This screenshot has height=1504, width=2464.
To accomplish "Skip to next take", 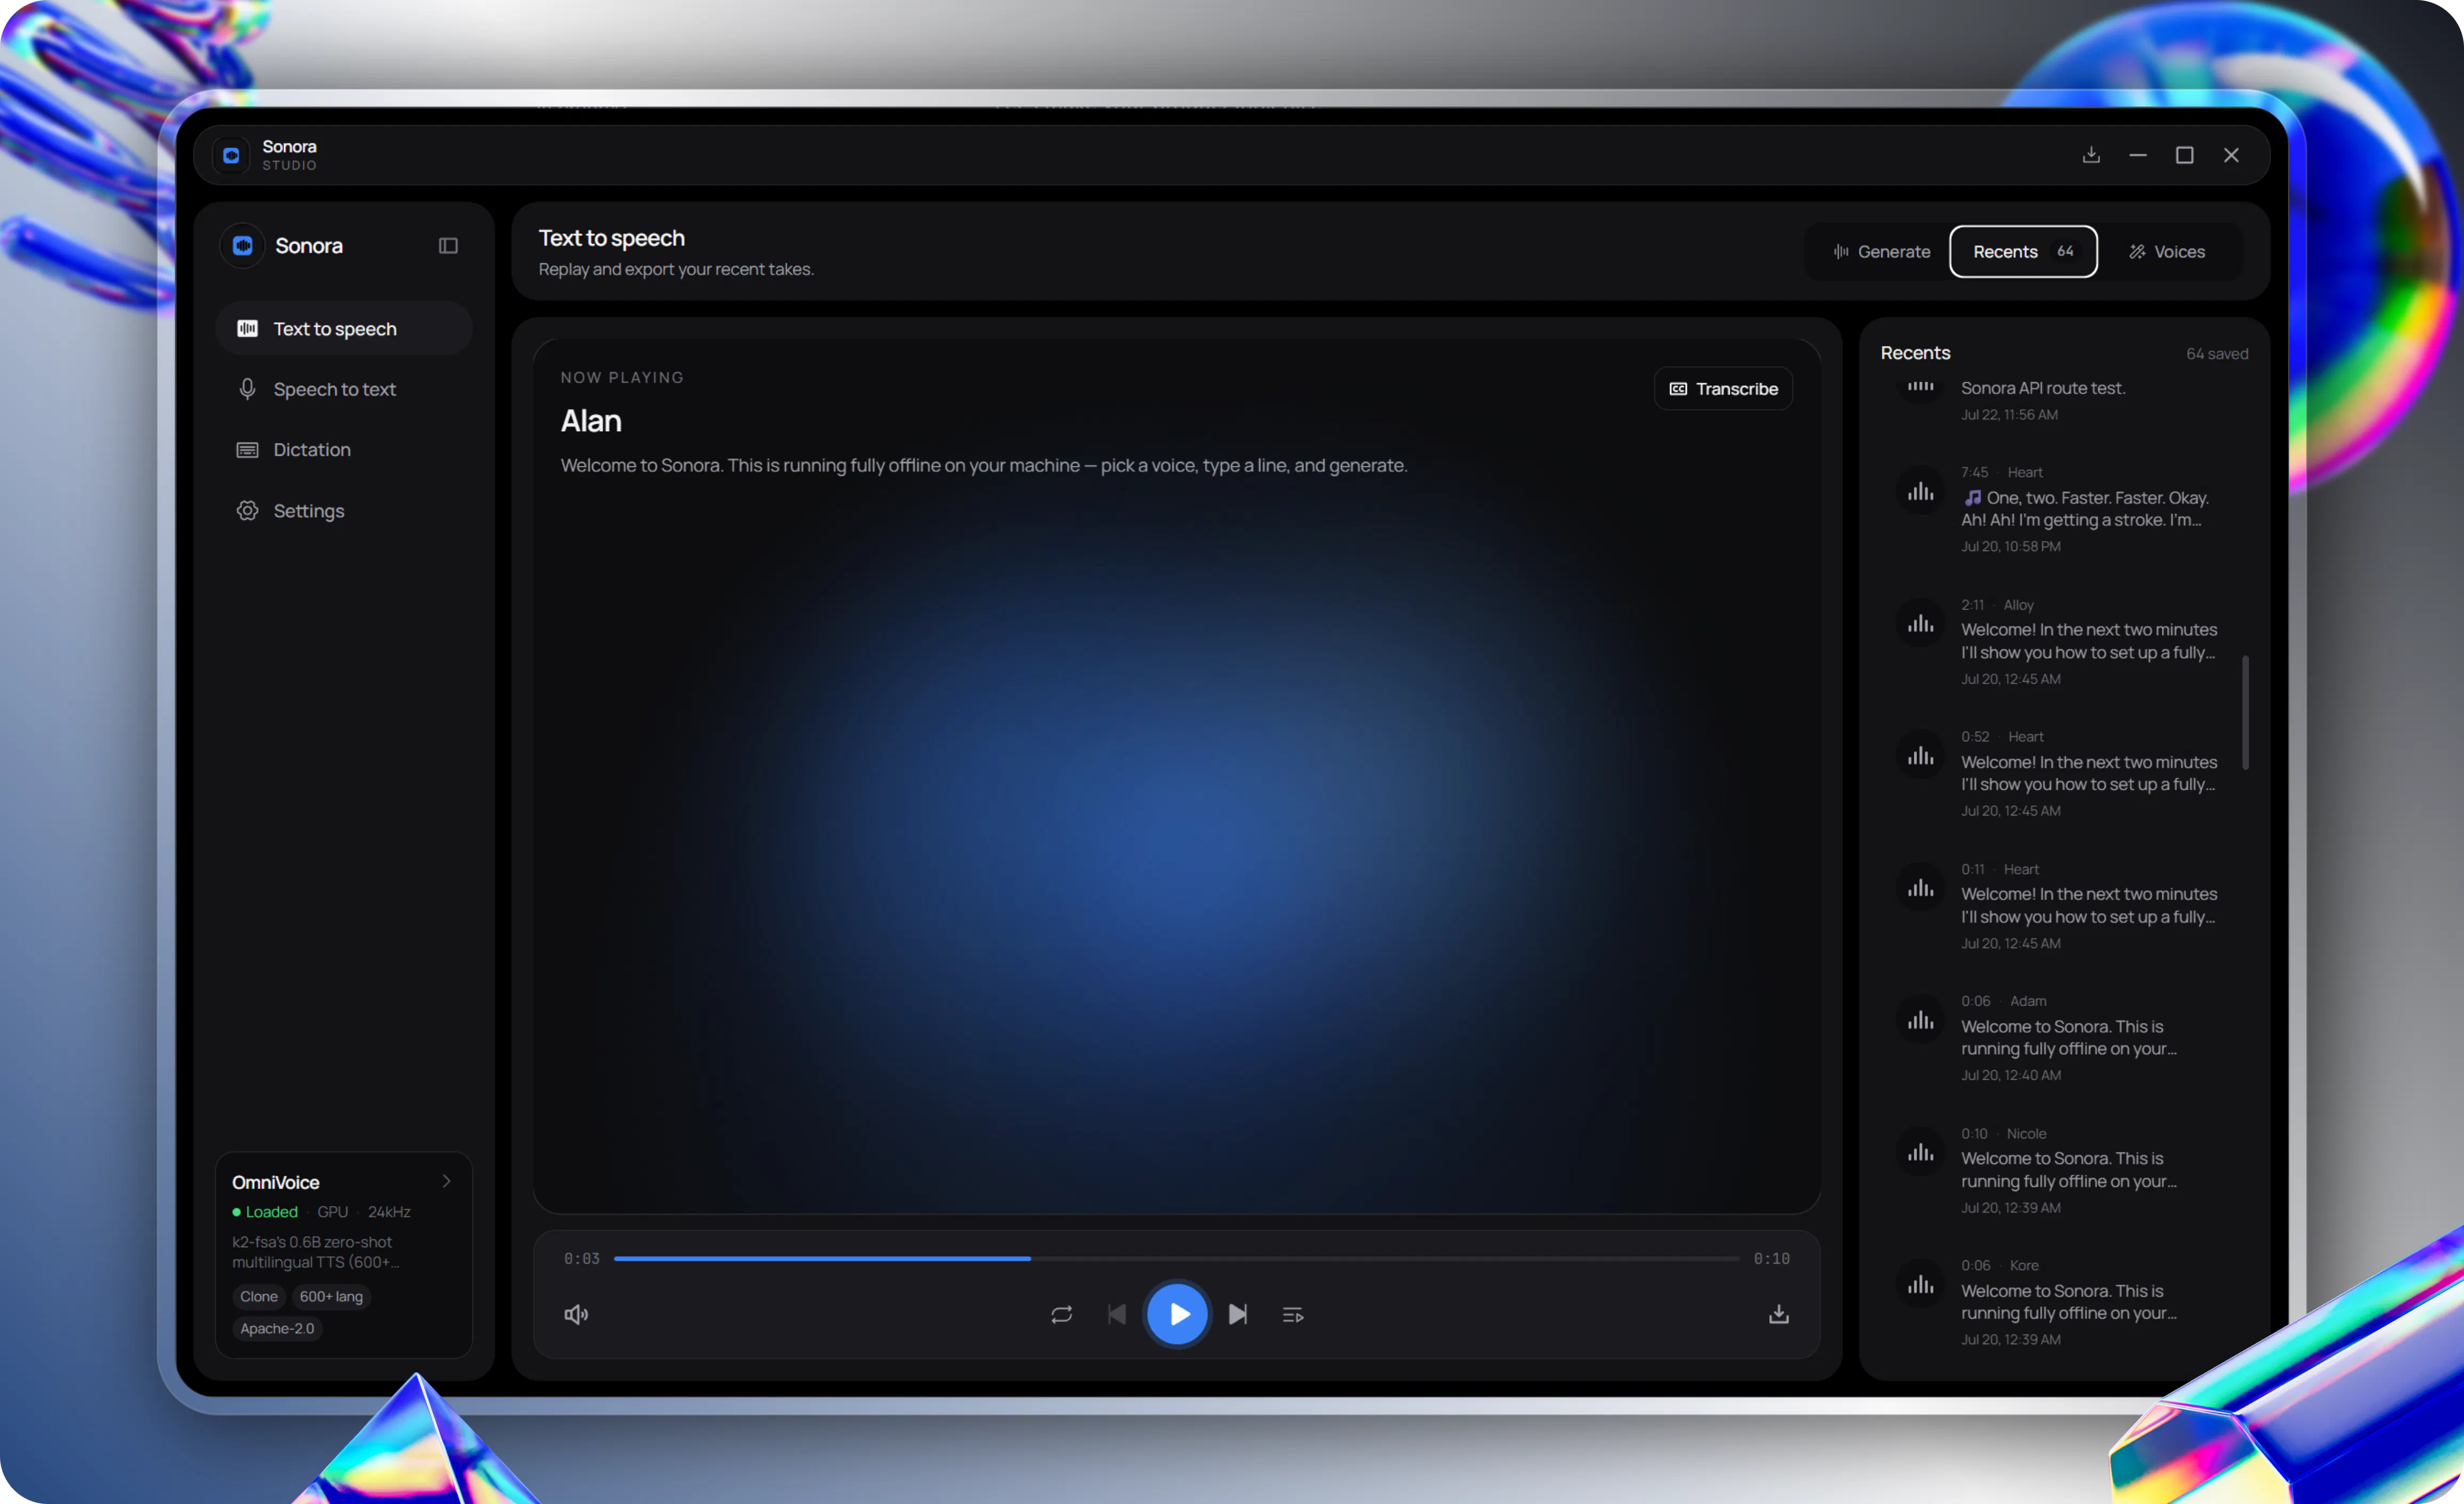I will 1238,1315.
